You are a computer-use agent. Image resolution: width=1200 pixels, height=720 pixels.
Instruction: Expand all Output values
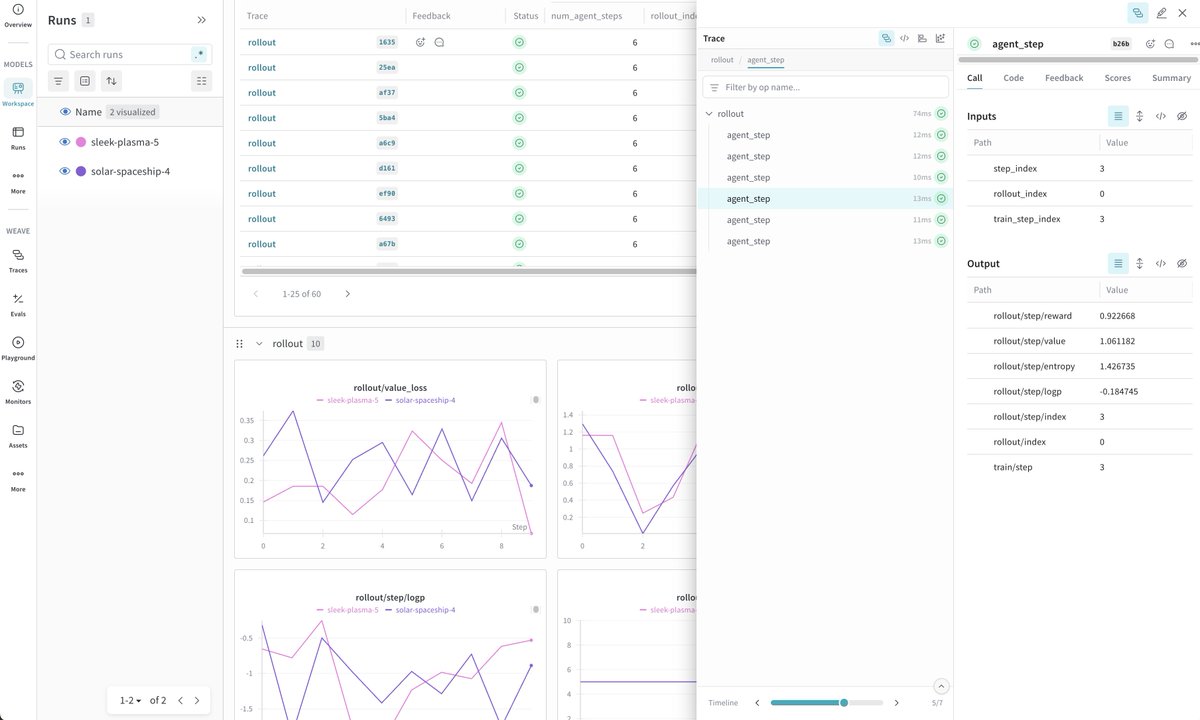pyautogui.click(x=1139, y=264)
